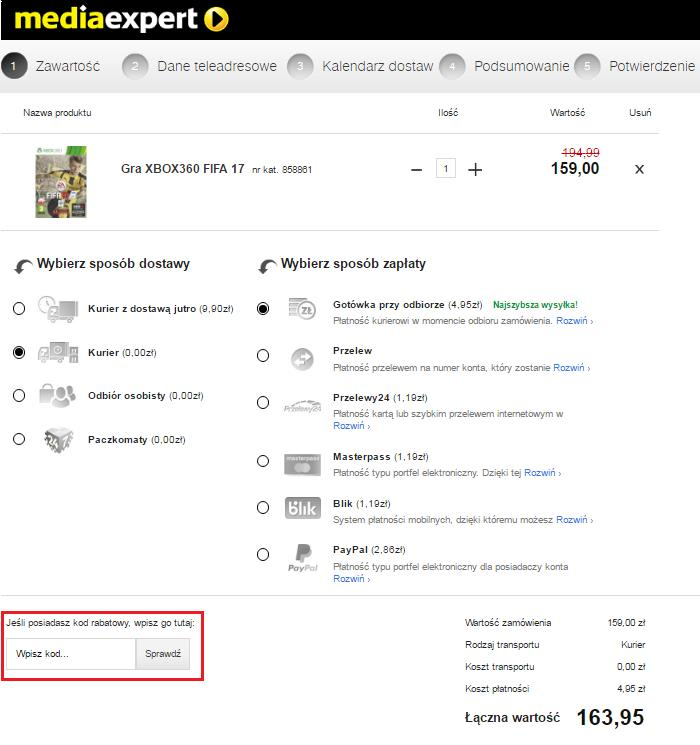
Task: Click the Wartość zamówienia value 159,00 zł
Action: point(626,622)
